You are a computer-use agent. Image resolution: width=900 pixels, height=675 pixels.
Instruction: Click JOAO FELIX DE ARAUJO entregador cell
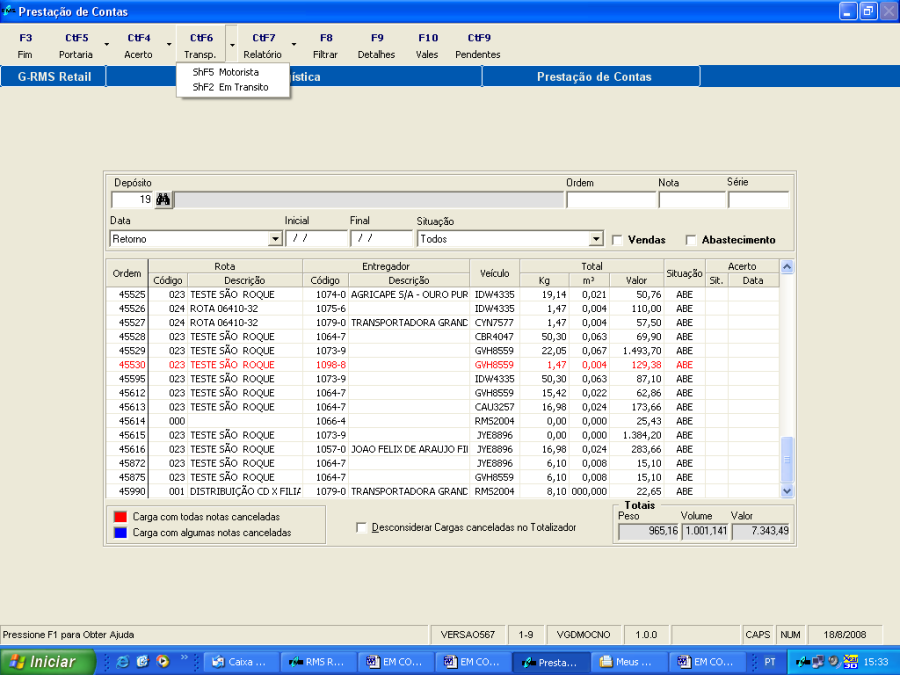click(409, 449)
